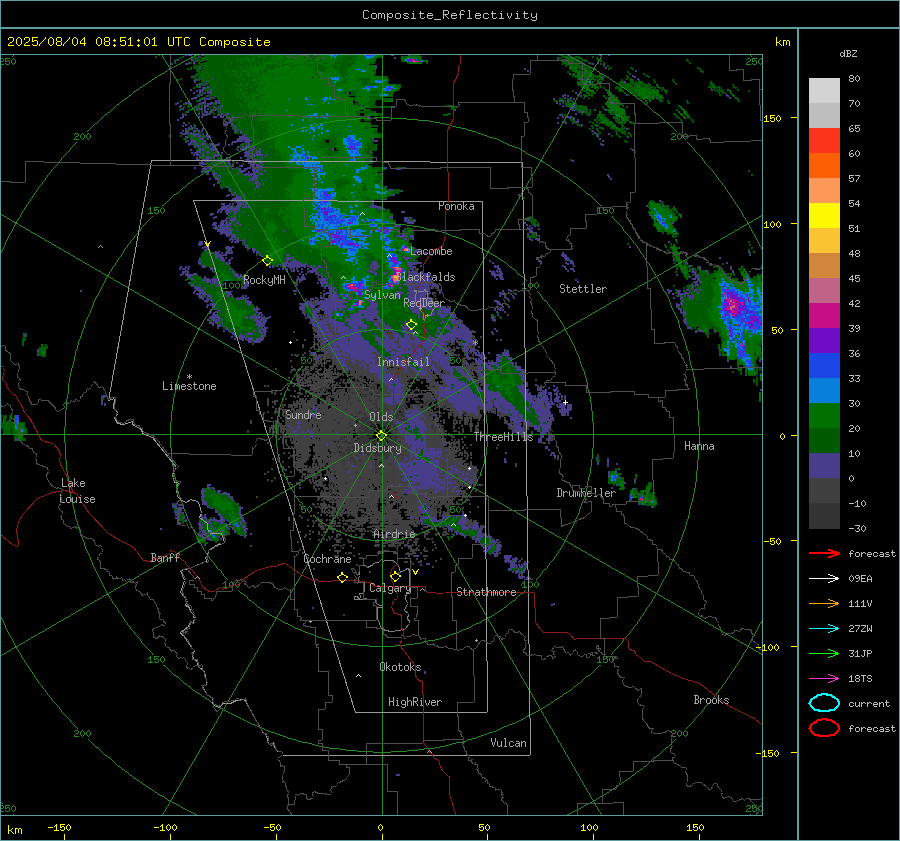Click the red forecast ellipse icon

(824, 728)
